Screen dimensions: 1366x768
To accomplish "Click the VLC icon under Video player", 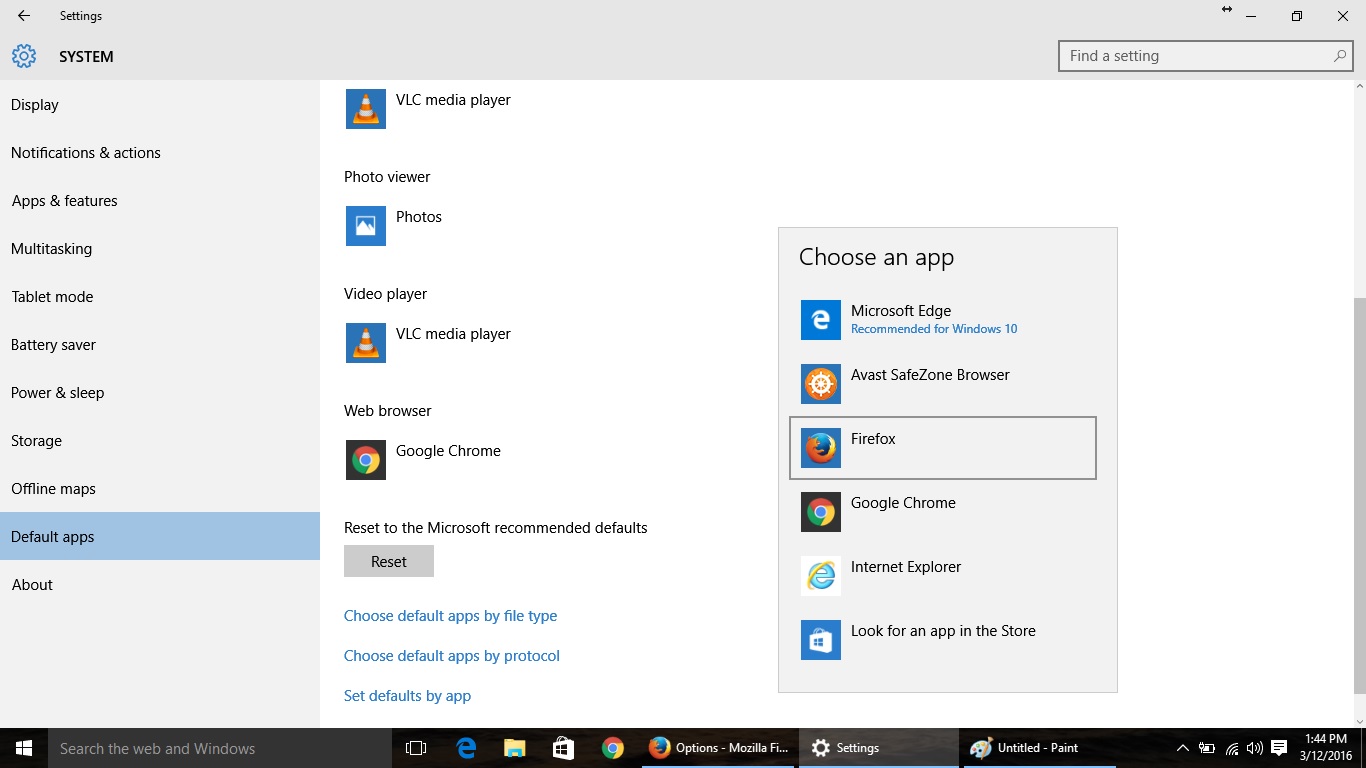I will click(366, 343).
